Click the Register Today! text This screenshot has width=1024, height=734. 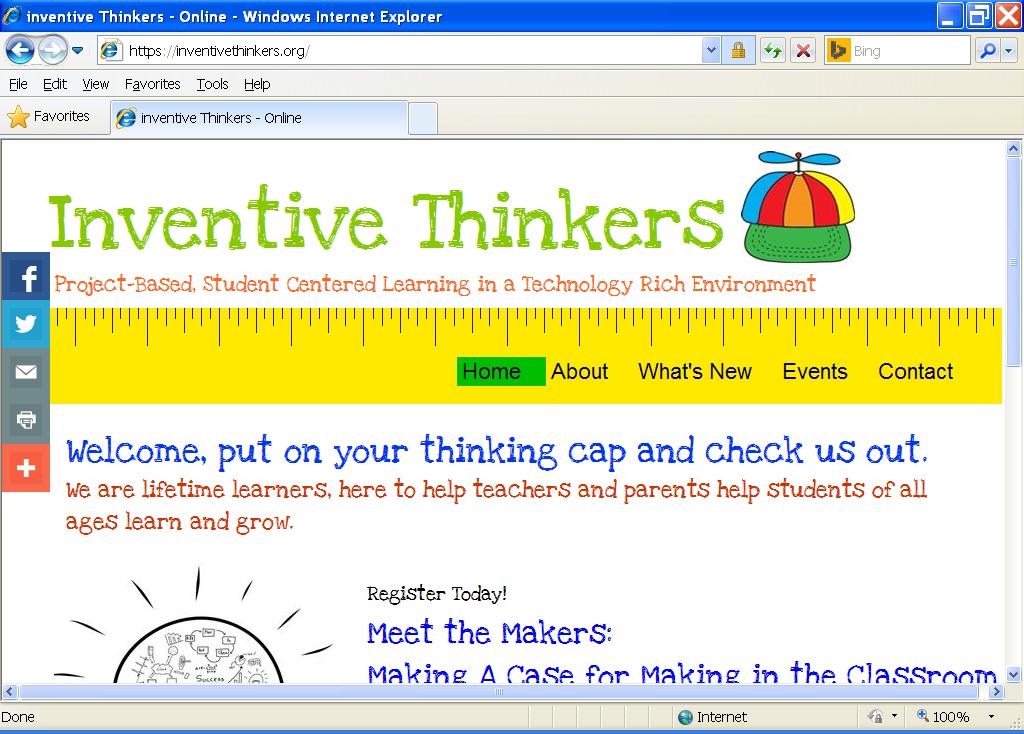click(x=437, y=594)
